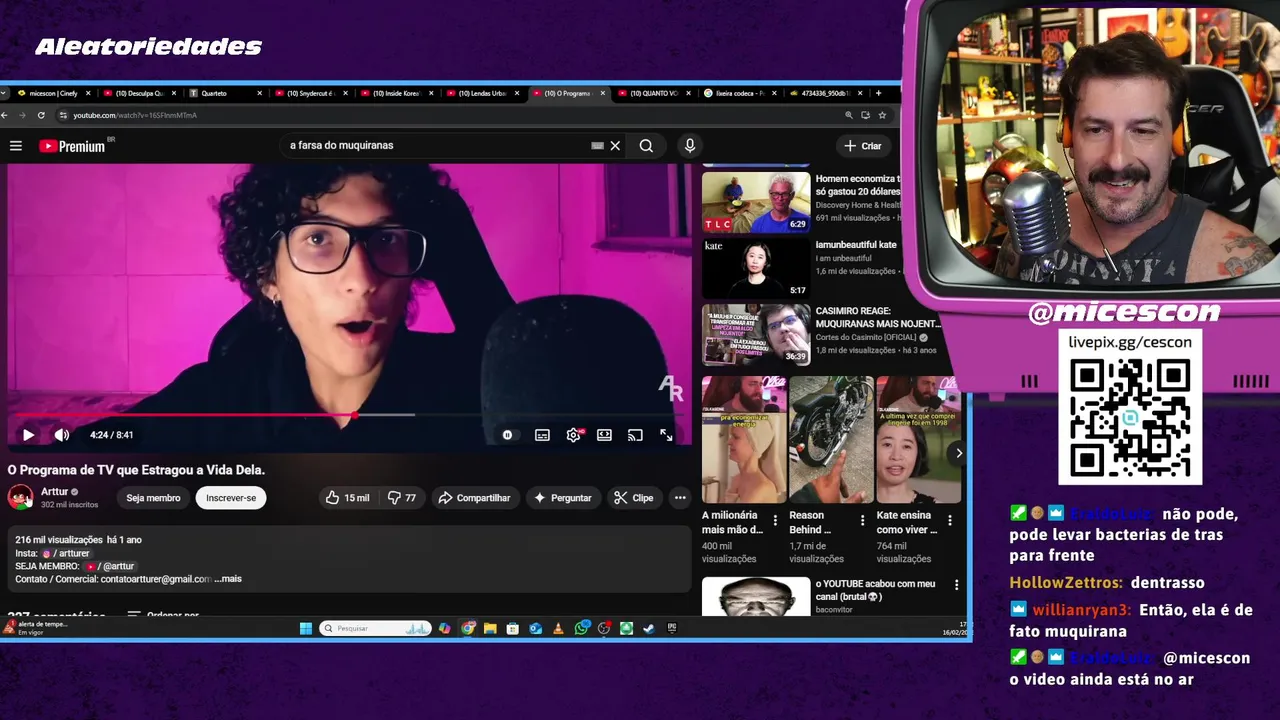The height and width of the screenshot is (720, 1280).
Task: Open the YouTube hamburger guide menu
Action: click(16, 146)
